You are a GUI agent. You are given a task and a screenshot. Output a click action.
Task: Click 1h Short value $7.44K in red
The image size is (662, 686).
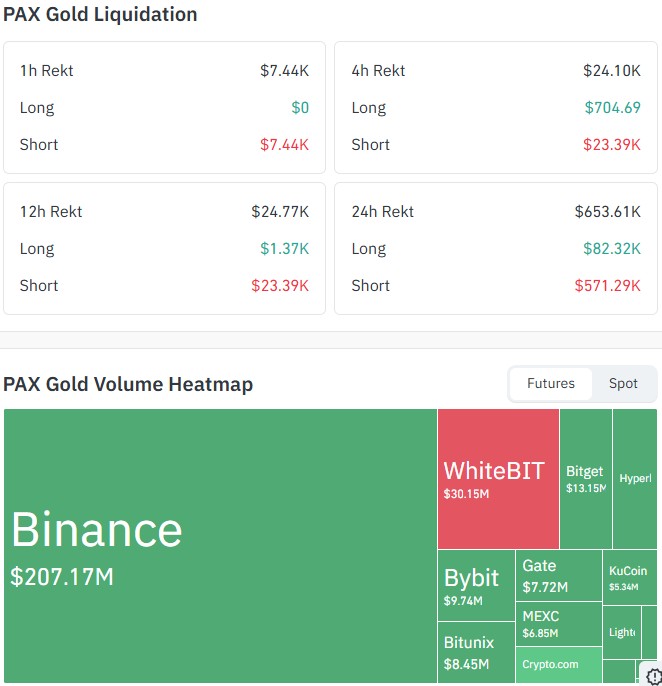coord(284,144)
